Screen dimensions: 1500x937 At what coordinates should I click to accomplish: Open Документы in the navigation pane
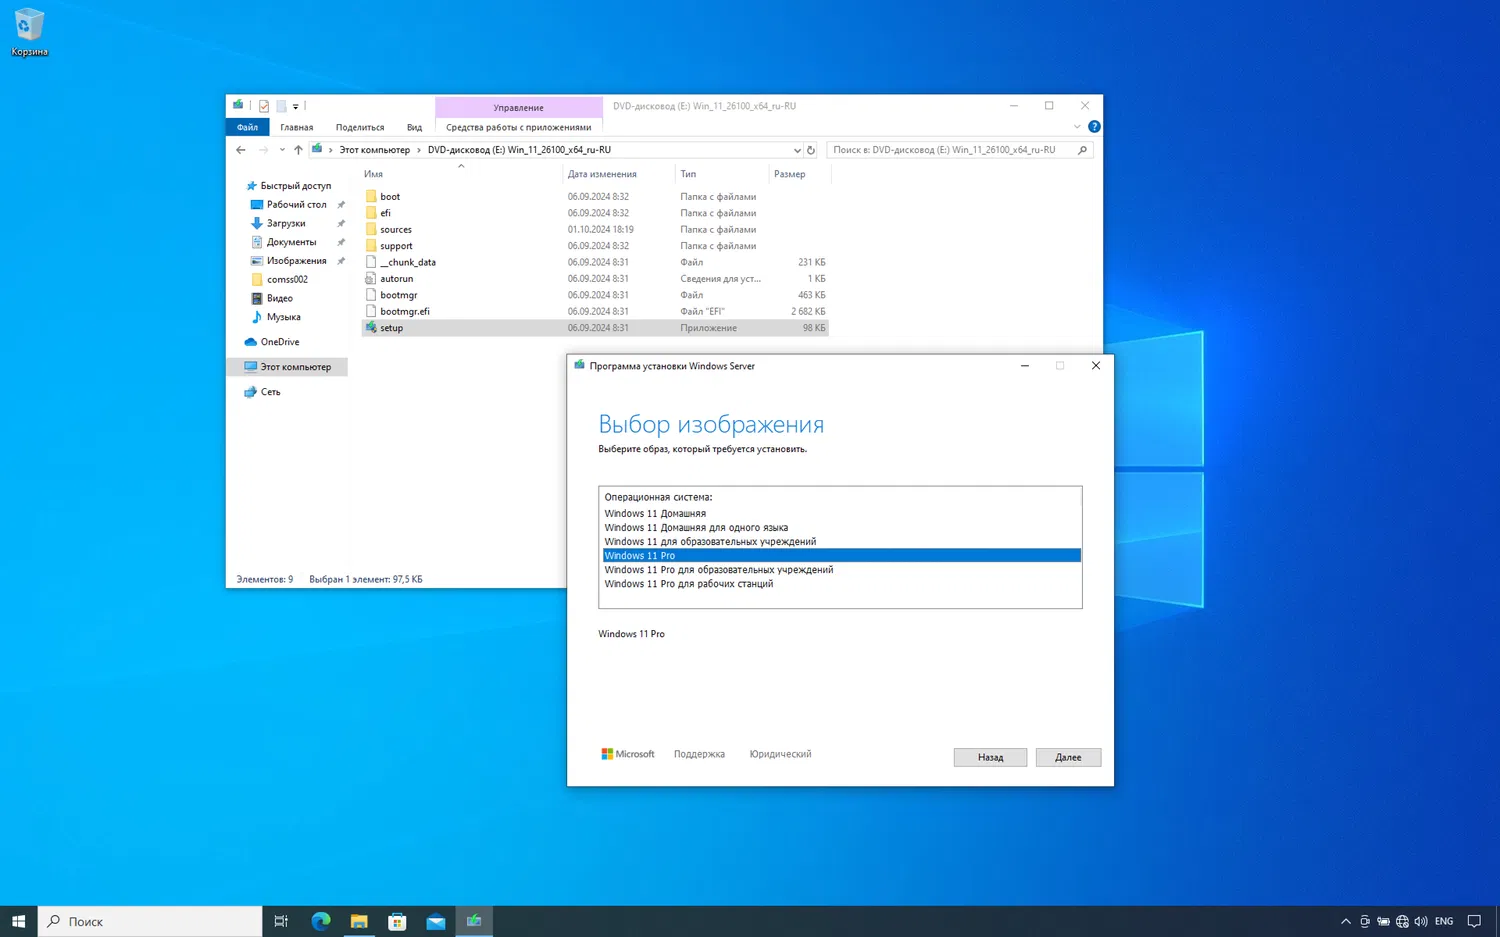coord(291,242)
